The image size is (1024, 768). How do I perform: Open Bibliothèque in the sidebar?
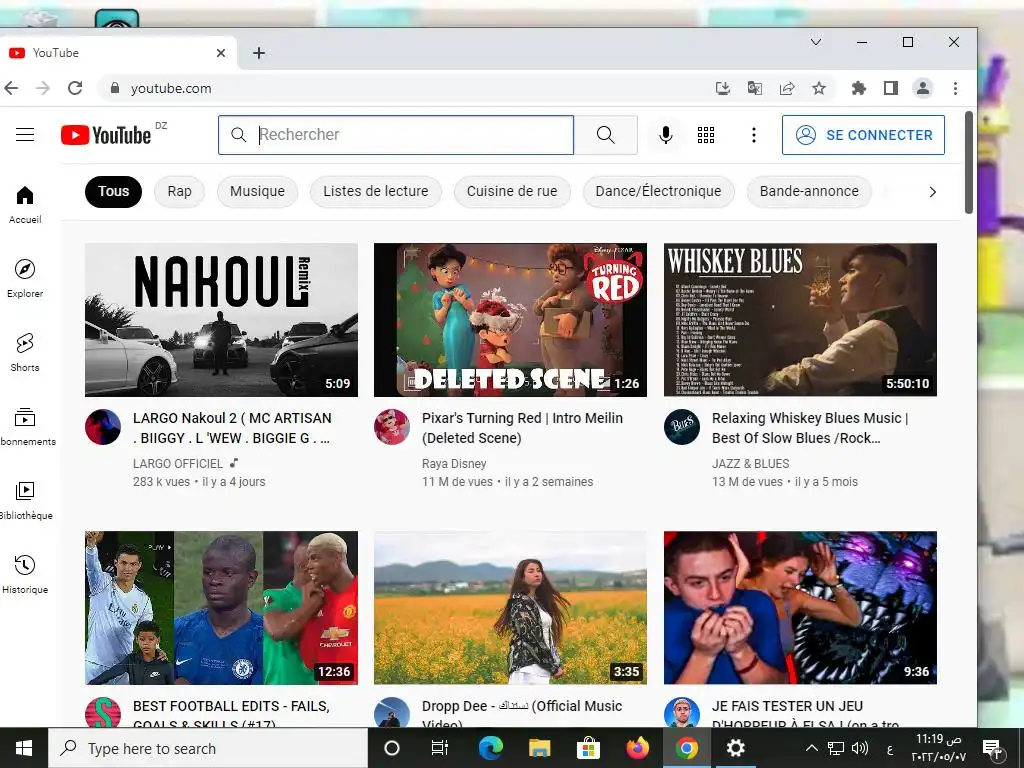click(x=26, y=500)
